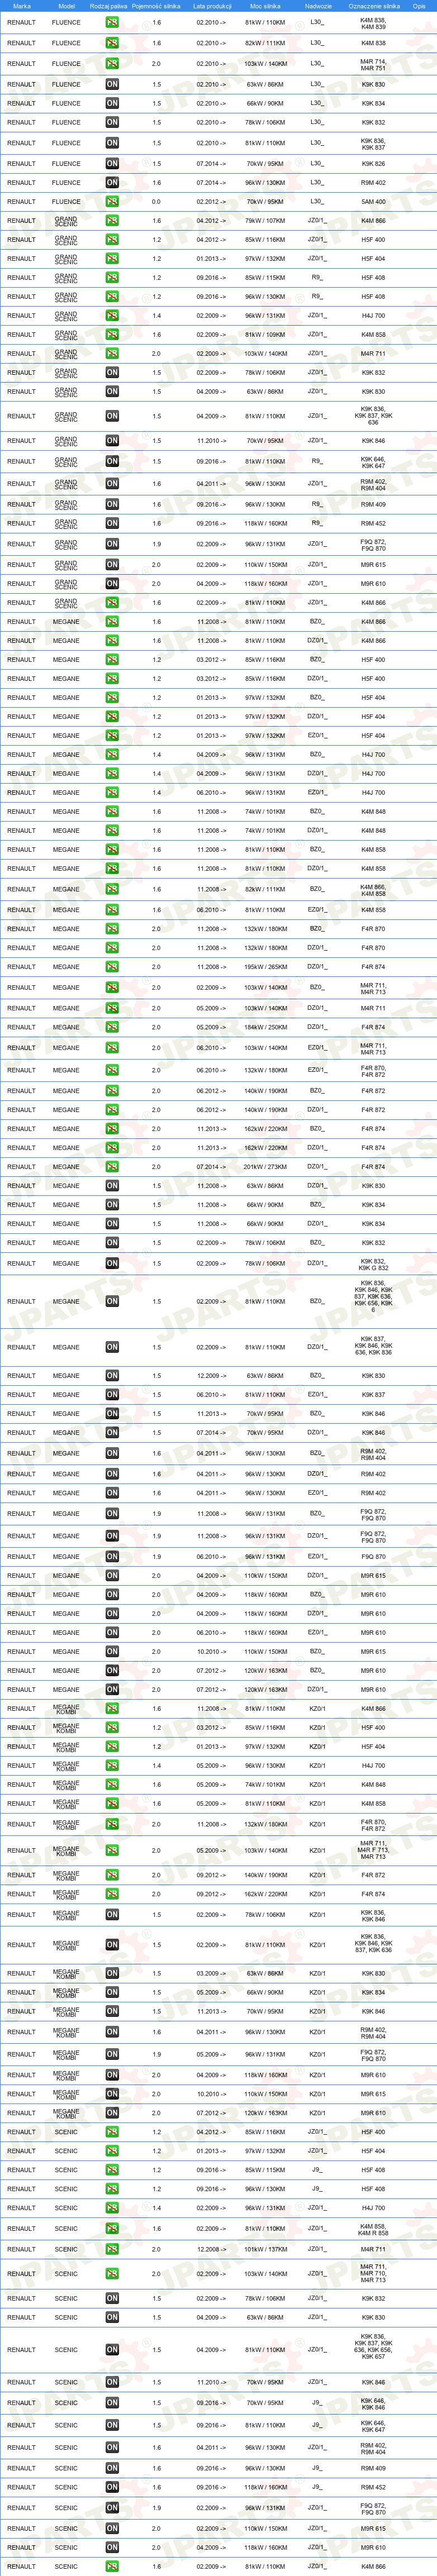Click petrol icon in Megane 184kW/250KM row
Viewport: 437px width, 2576px height.
pyautogui.click(x=112, y=1027)
